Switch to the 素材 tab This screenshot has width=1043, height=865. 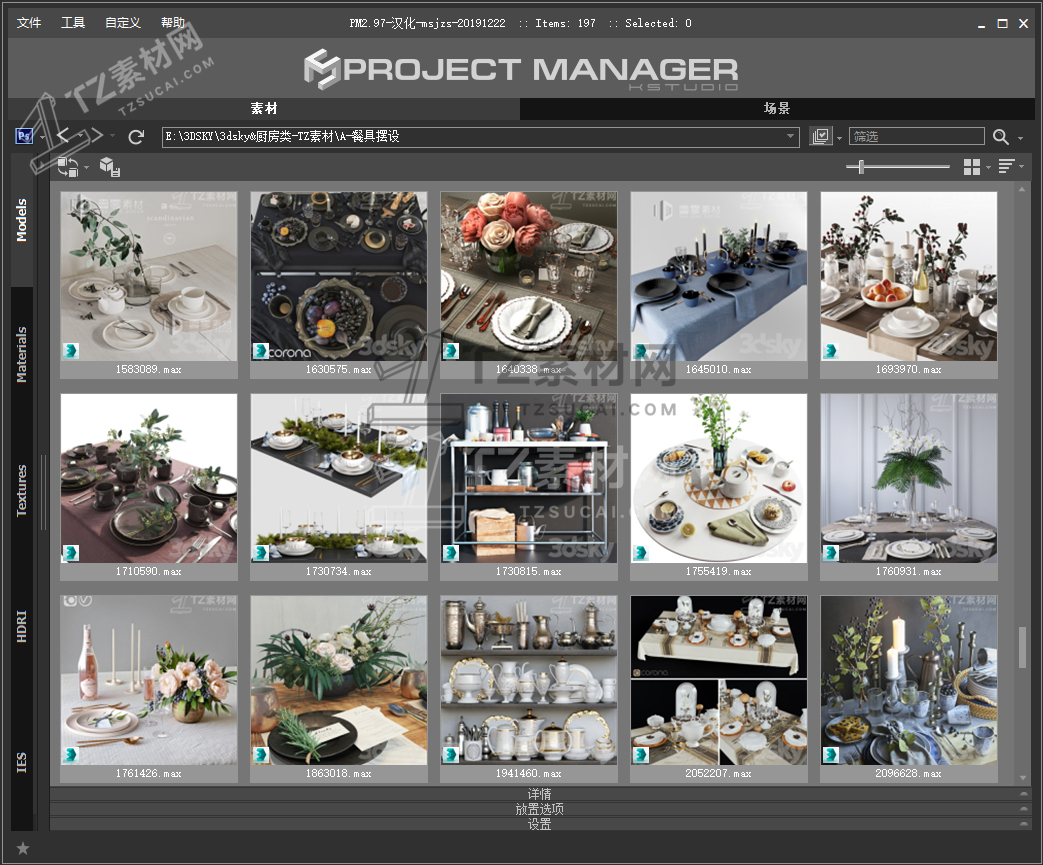(264, 108)
